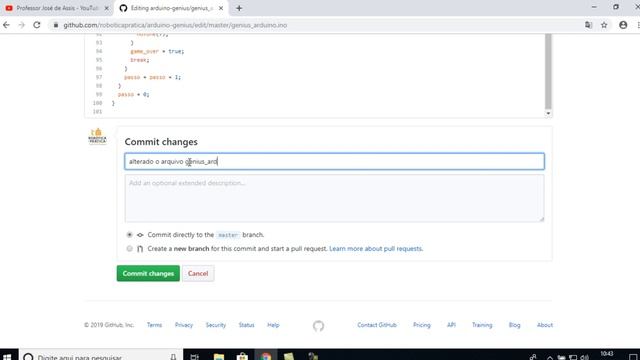Click the 'break;' code line
The width and height of the screenshot is (640, 360).
point(140,60)
